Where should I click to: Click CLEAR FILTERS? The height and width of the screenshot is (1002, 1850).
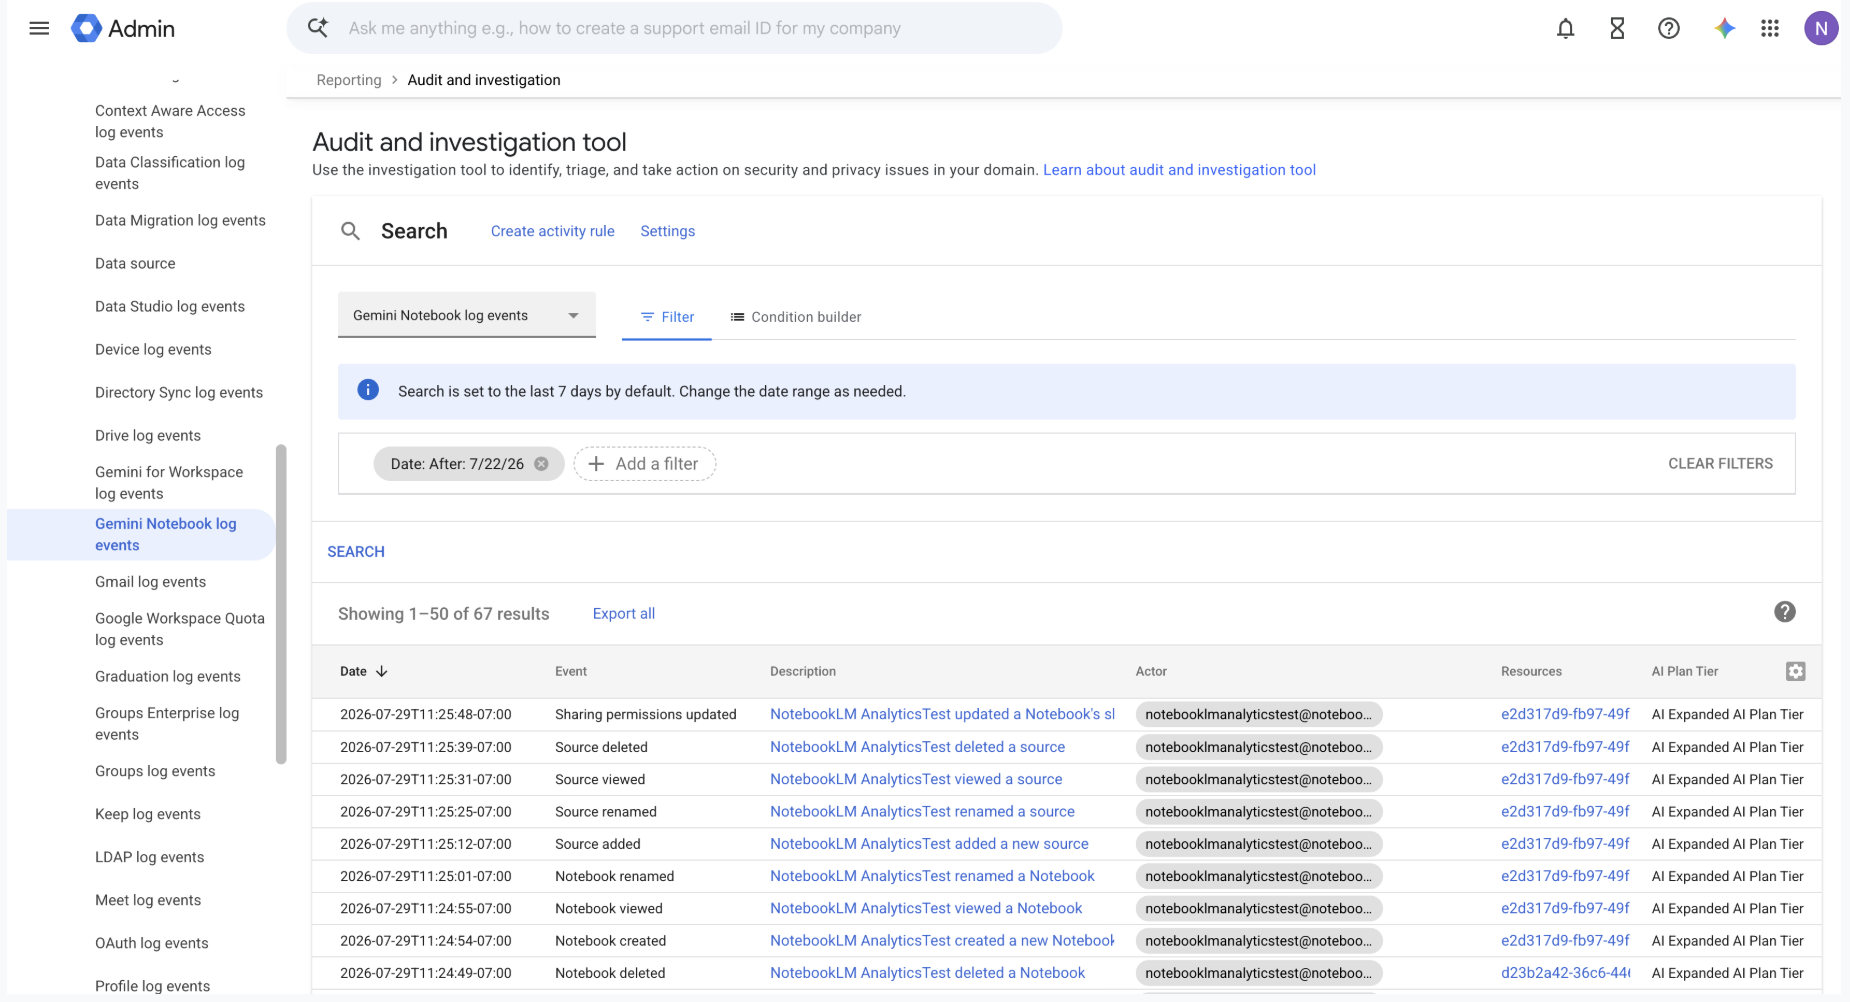coord(1720,464)
